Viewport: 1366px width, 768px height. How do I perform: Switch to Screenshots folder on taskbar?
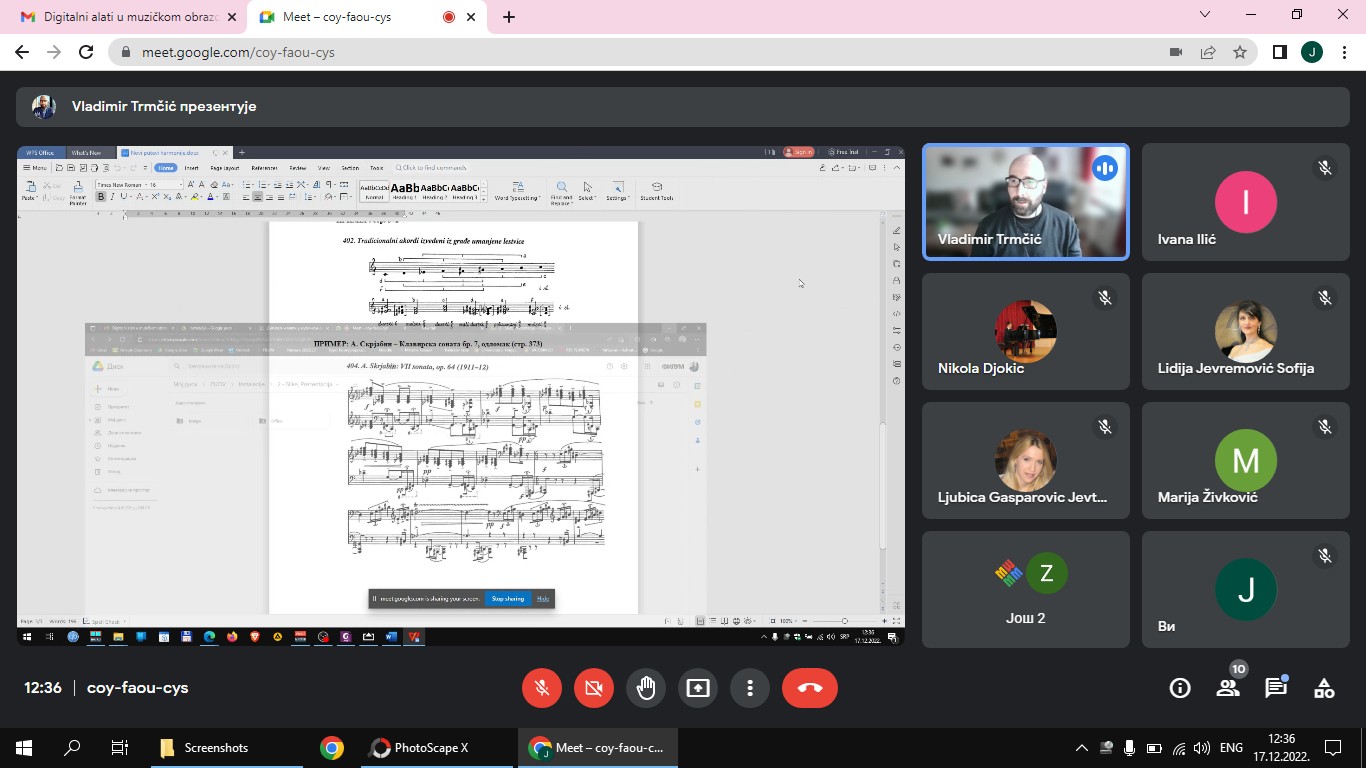click(x=225, y=747)
